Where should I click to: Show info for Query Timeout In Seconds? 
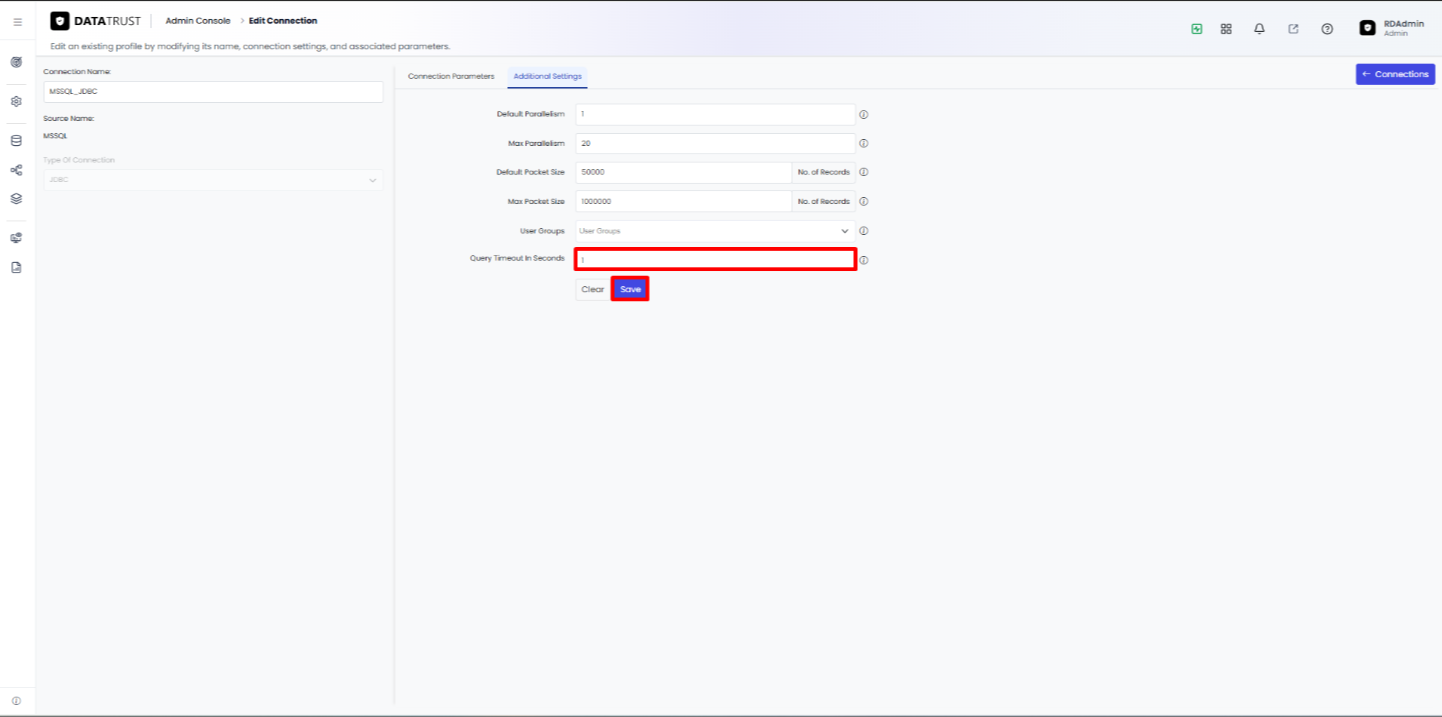(864, 260)
